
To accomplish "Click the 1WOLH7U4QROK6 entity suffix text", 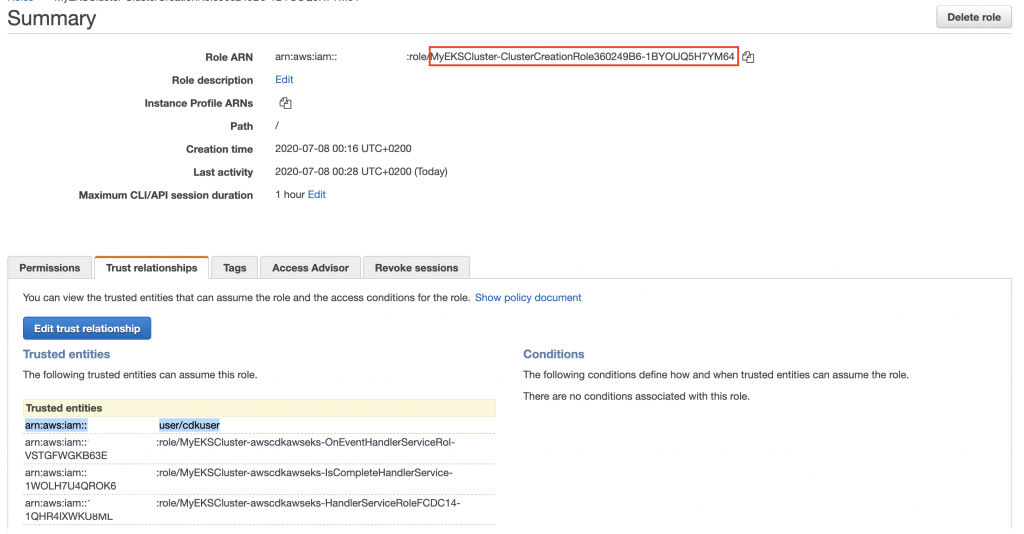I will (71, 486).
